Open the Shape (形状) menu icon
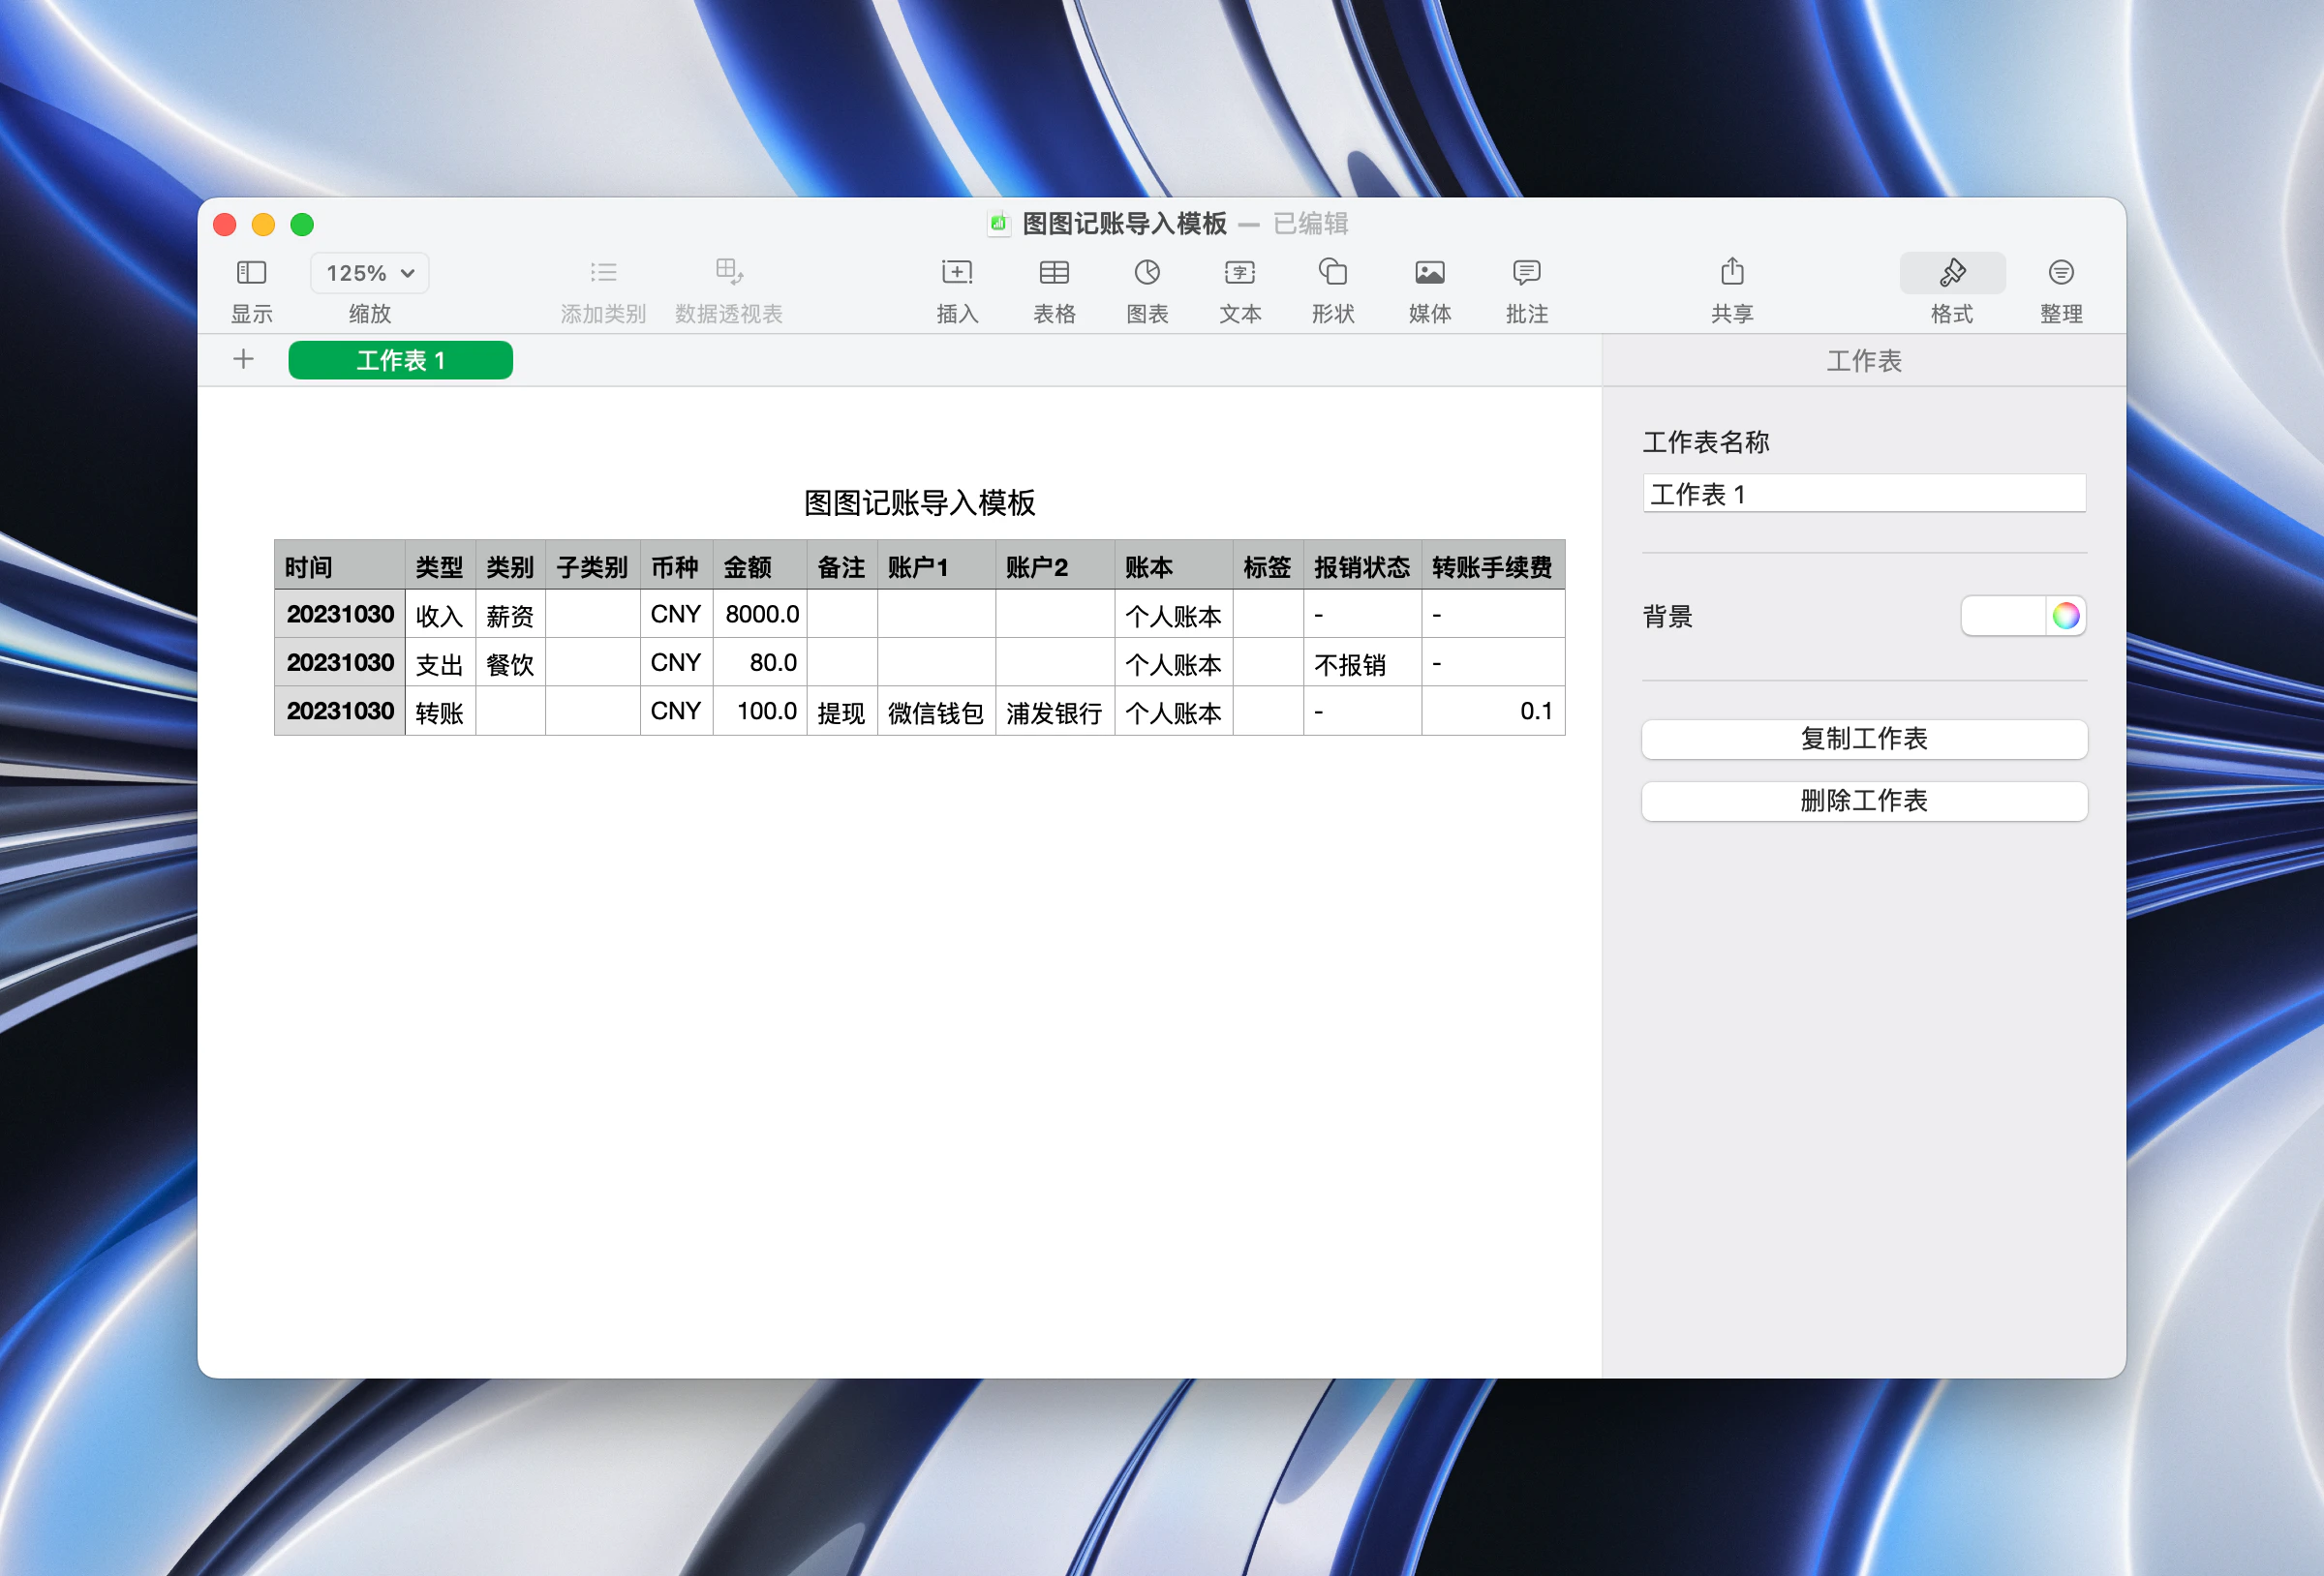The image size is (2324, 1576). click(x=1332, y=273)
